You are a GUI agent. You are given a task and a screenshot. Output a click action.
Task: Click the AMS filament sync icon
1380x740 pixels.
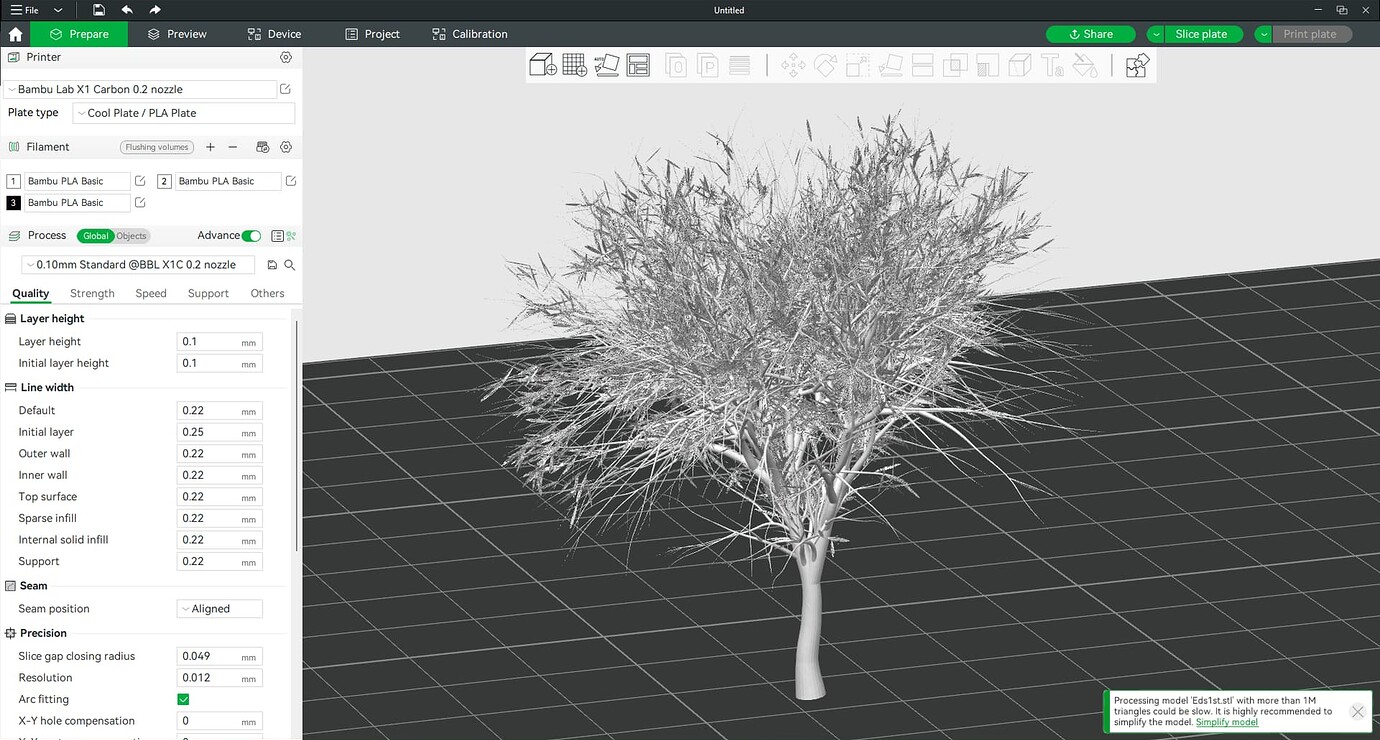coord(263,147)
